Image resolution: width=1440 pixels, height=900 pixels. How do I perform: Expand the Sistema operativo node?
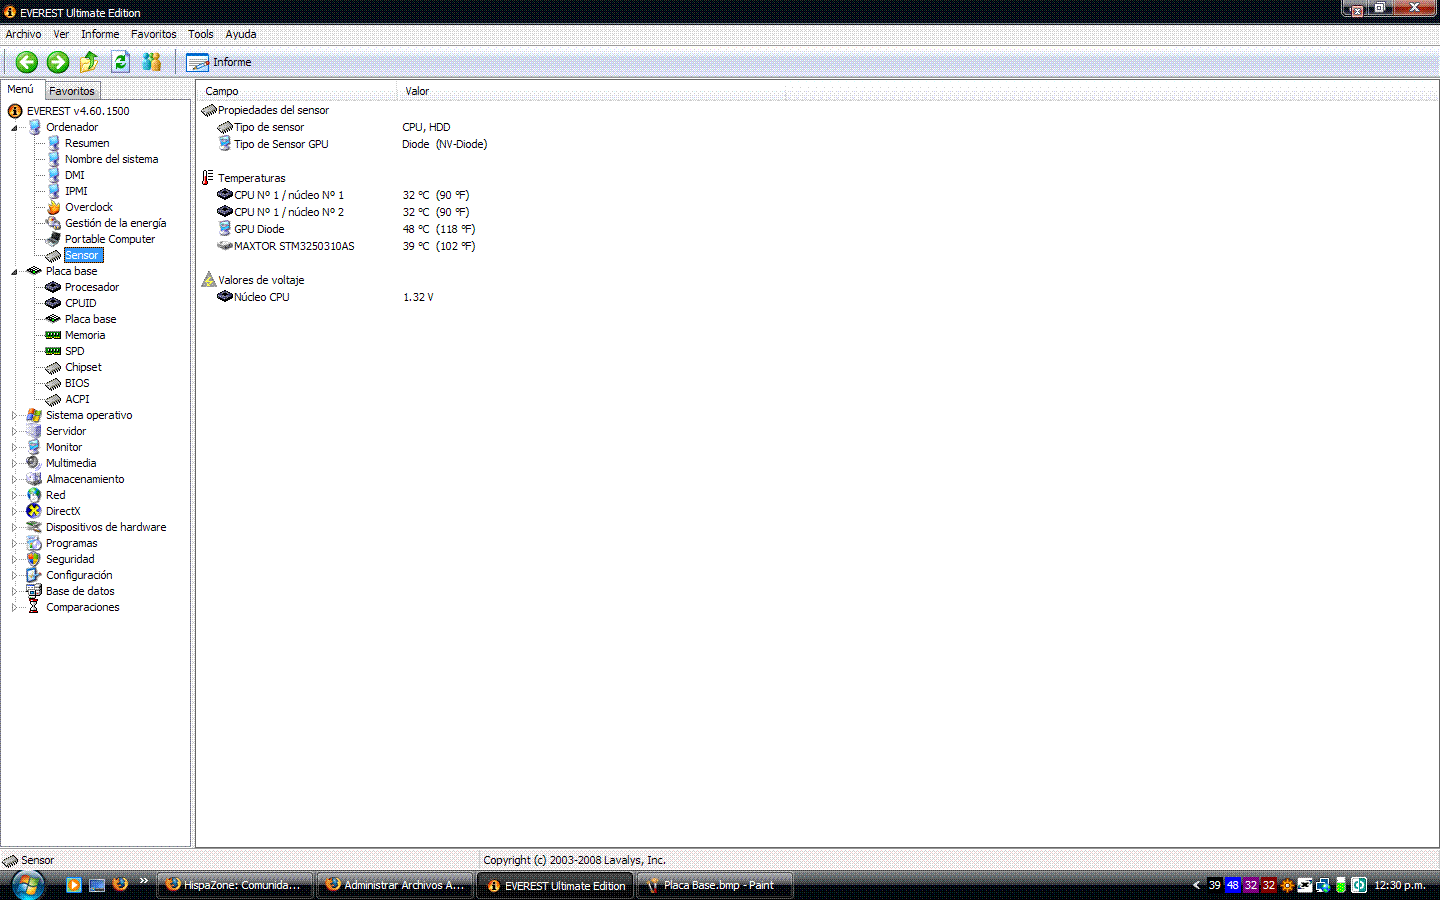click(x=14, y=415)
